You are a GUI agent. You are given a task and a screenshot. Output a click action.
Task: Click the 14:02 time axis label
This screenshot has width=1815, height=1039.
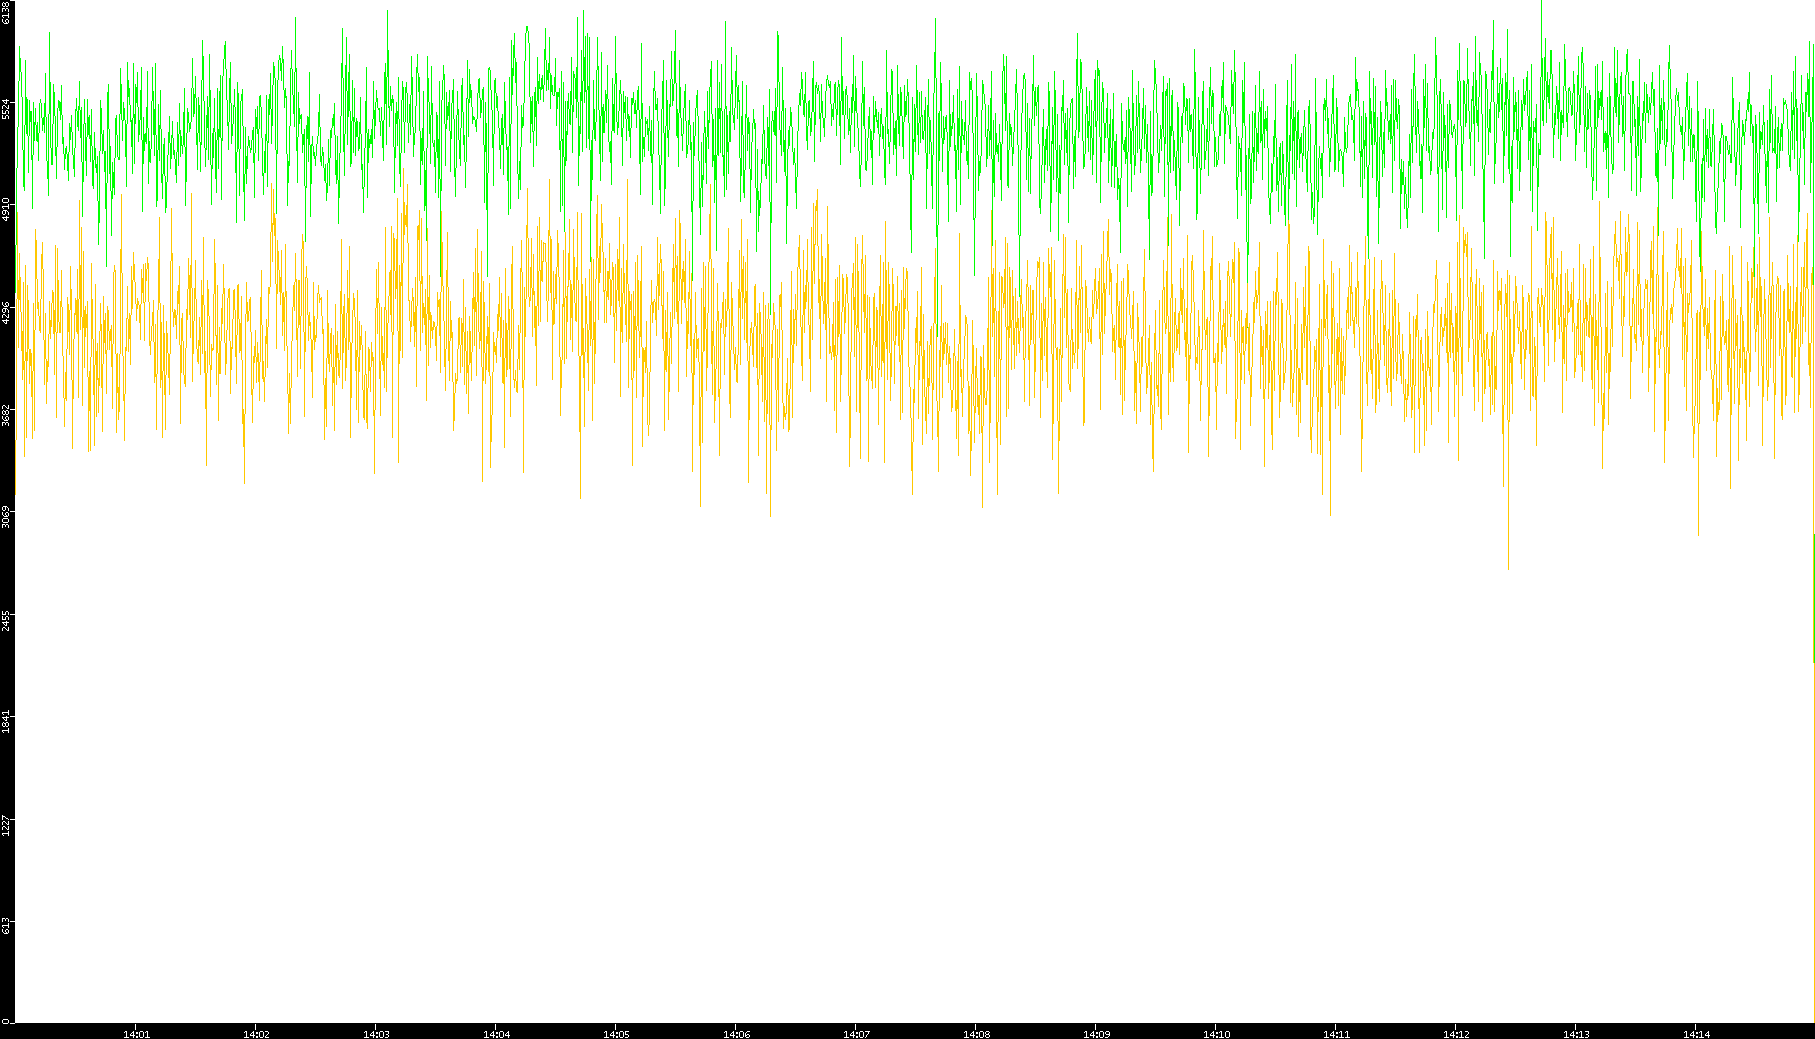[256, 1033]
